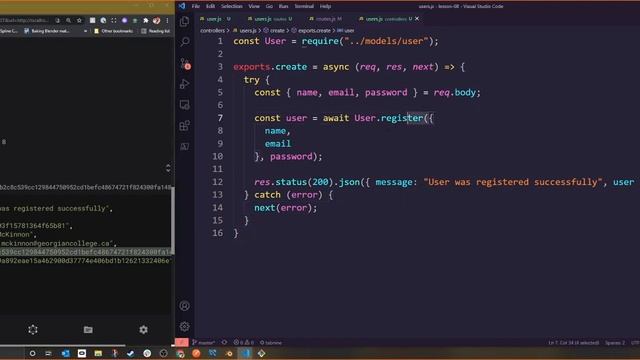Image resolution: width=640 pixels, height=360 pixels.
Task: Open the Blender icon on the taskbar
Action: tap(229, 353)
